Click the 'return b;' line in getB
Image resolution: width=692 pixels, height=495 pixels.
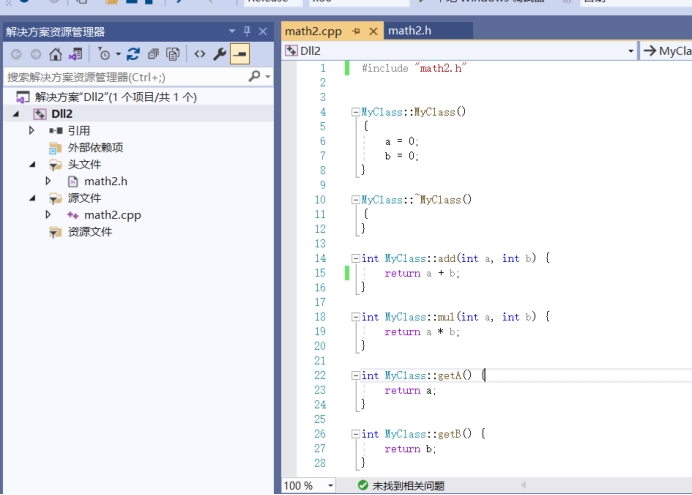click(x=410, y=449)
